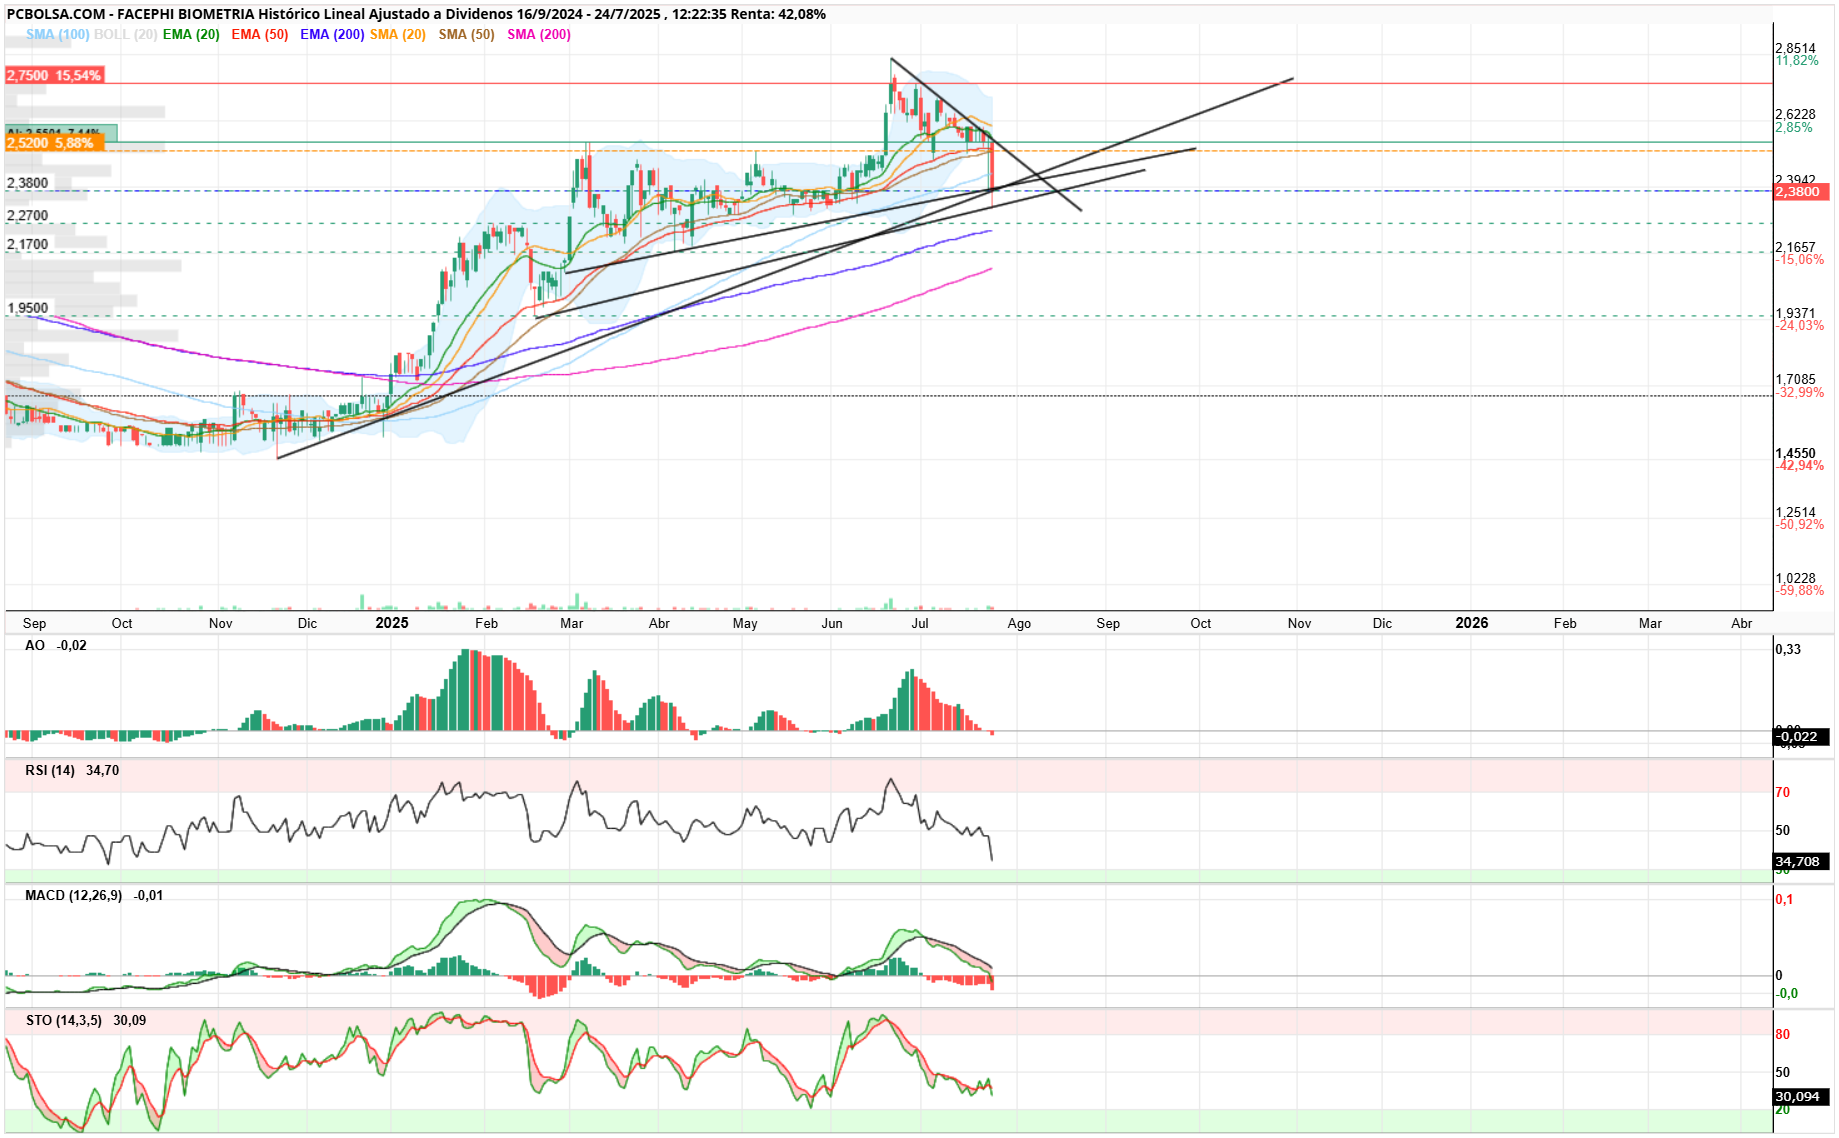Viewport: 1839px width, 1138px height.
Task: Click the -59,88% axis percentage
Action: tap(1800, 591)
